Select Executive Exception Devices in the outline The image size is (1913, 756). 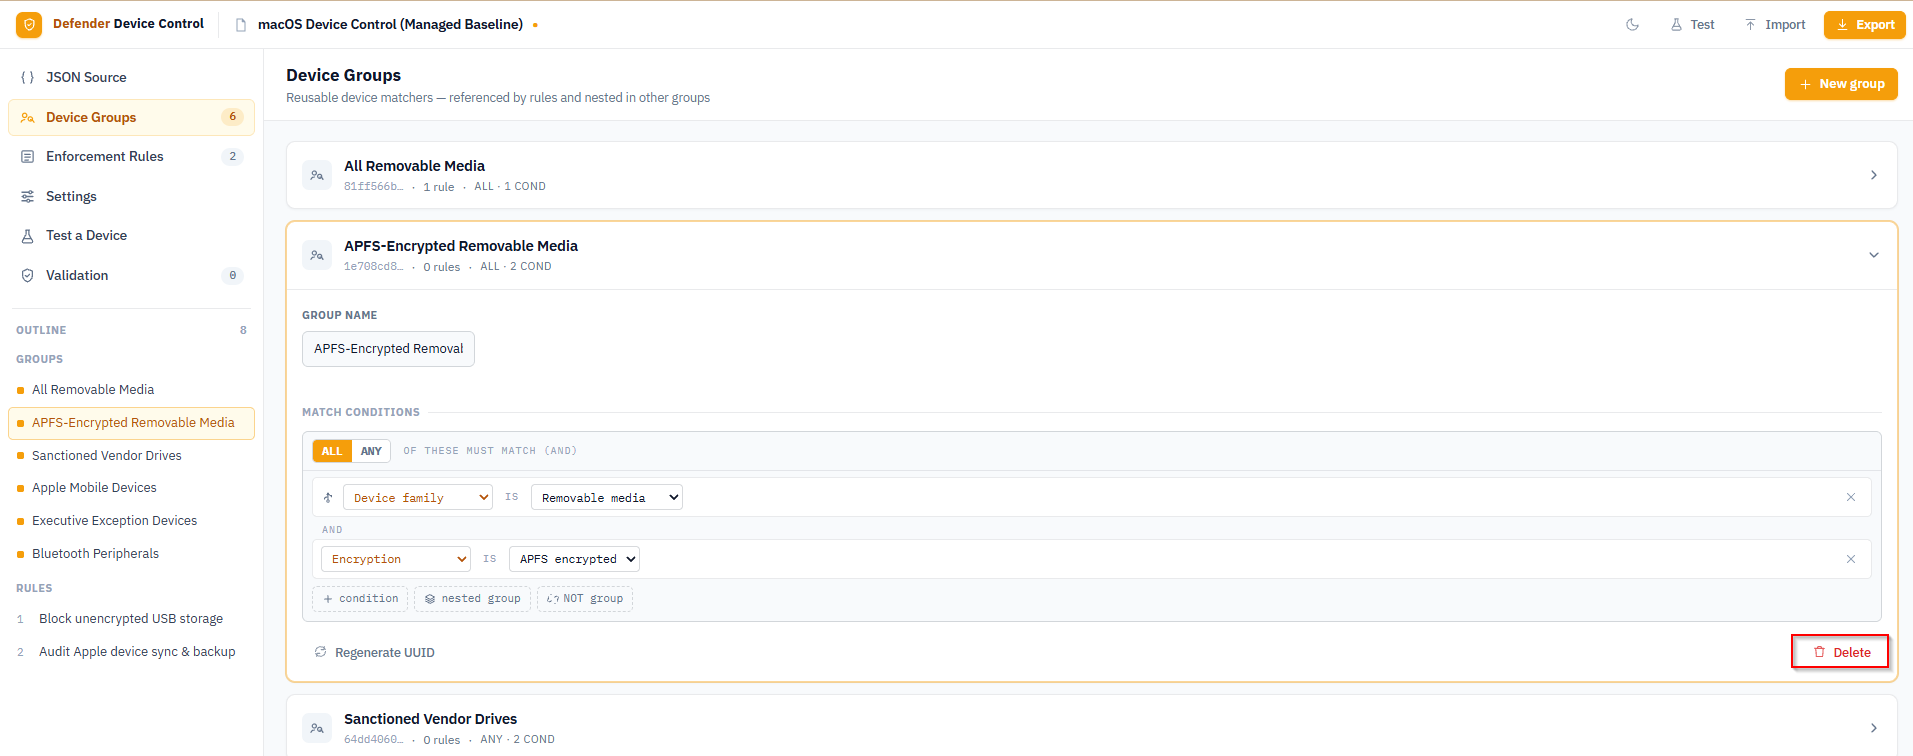[131, 521]
